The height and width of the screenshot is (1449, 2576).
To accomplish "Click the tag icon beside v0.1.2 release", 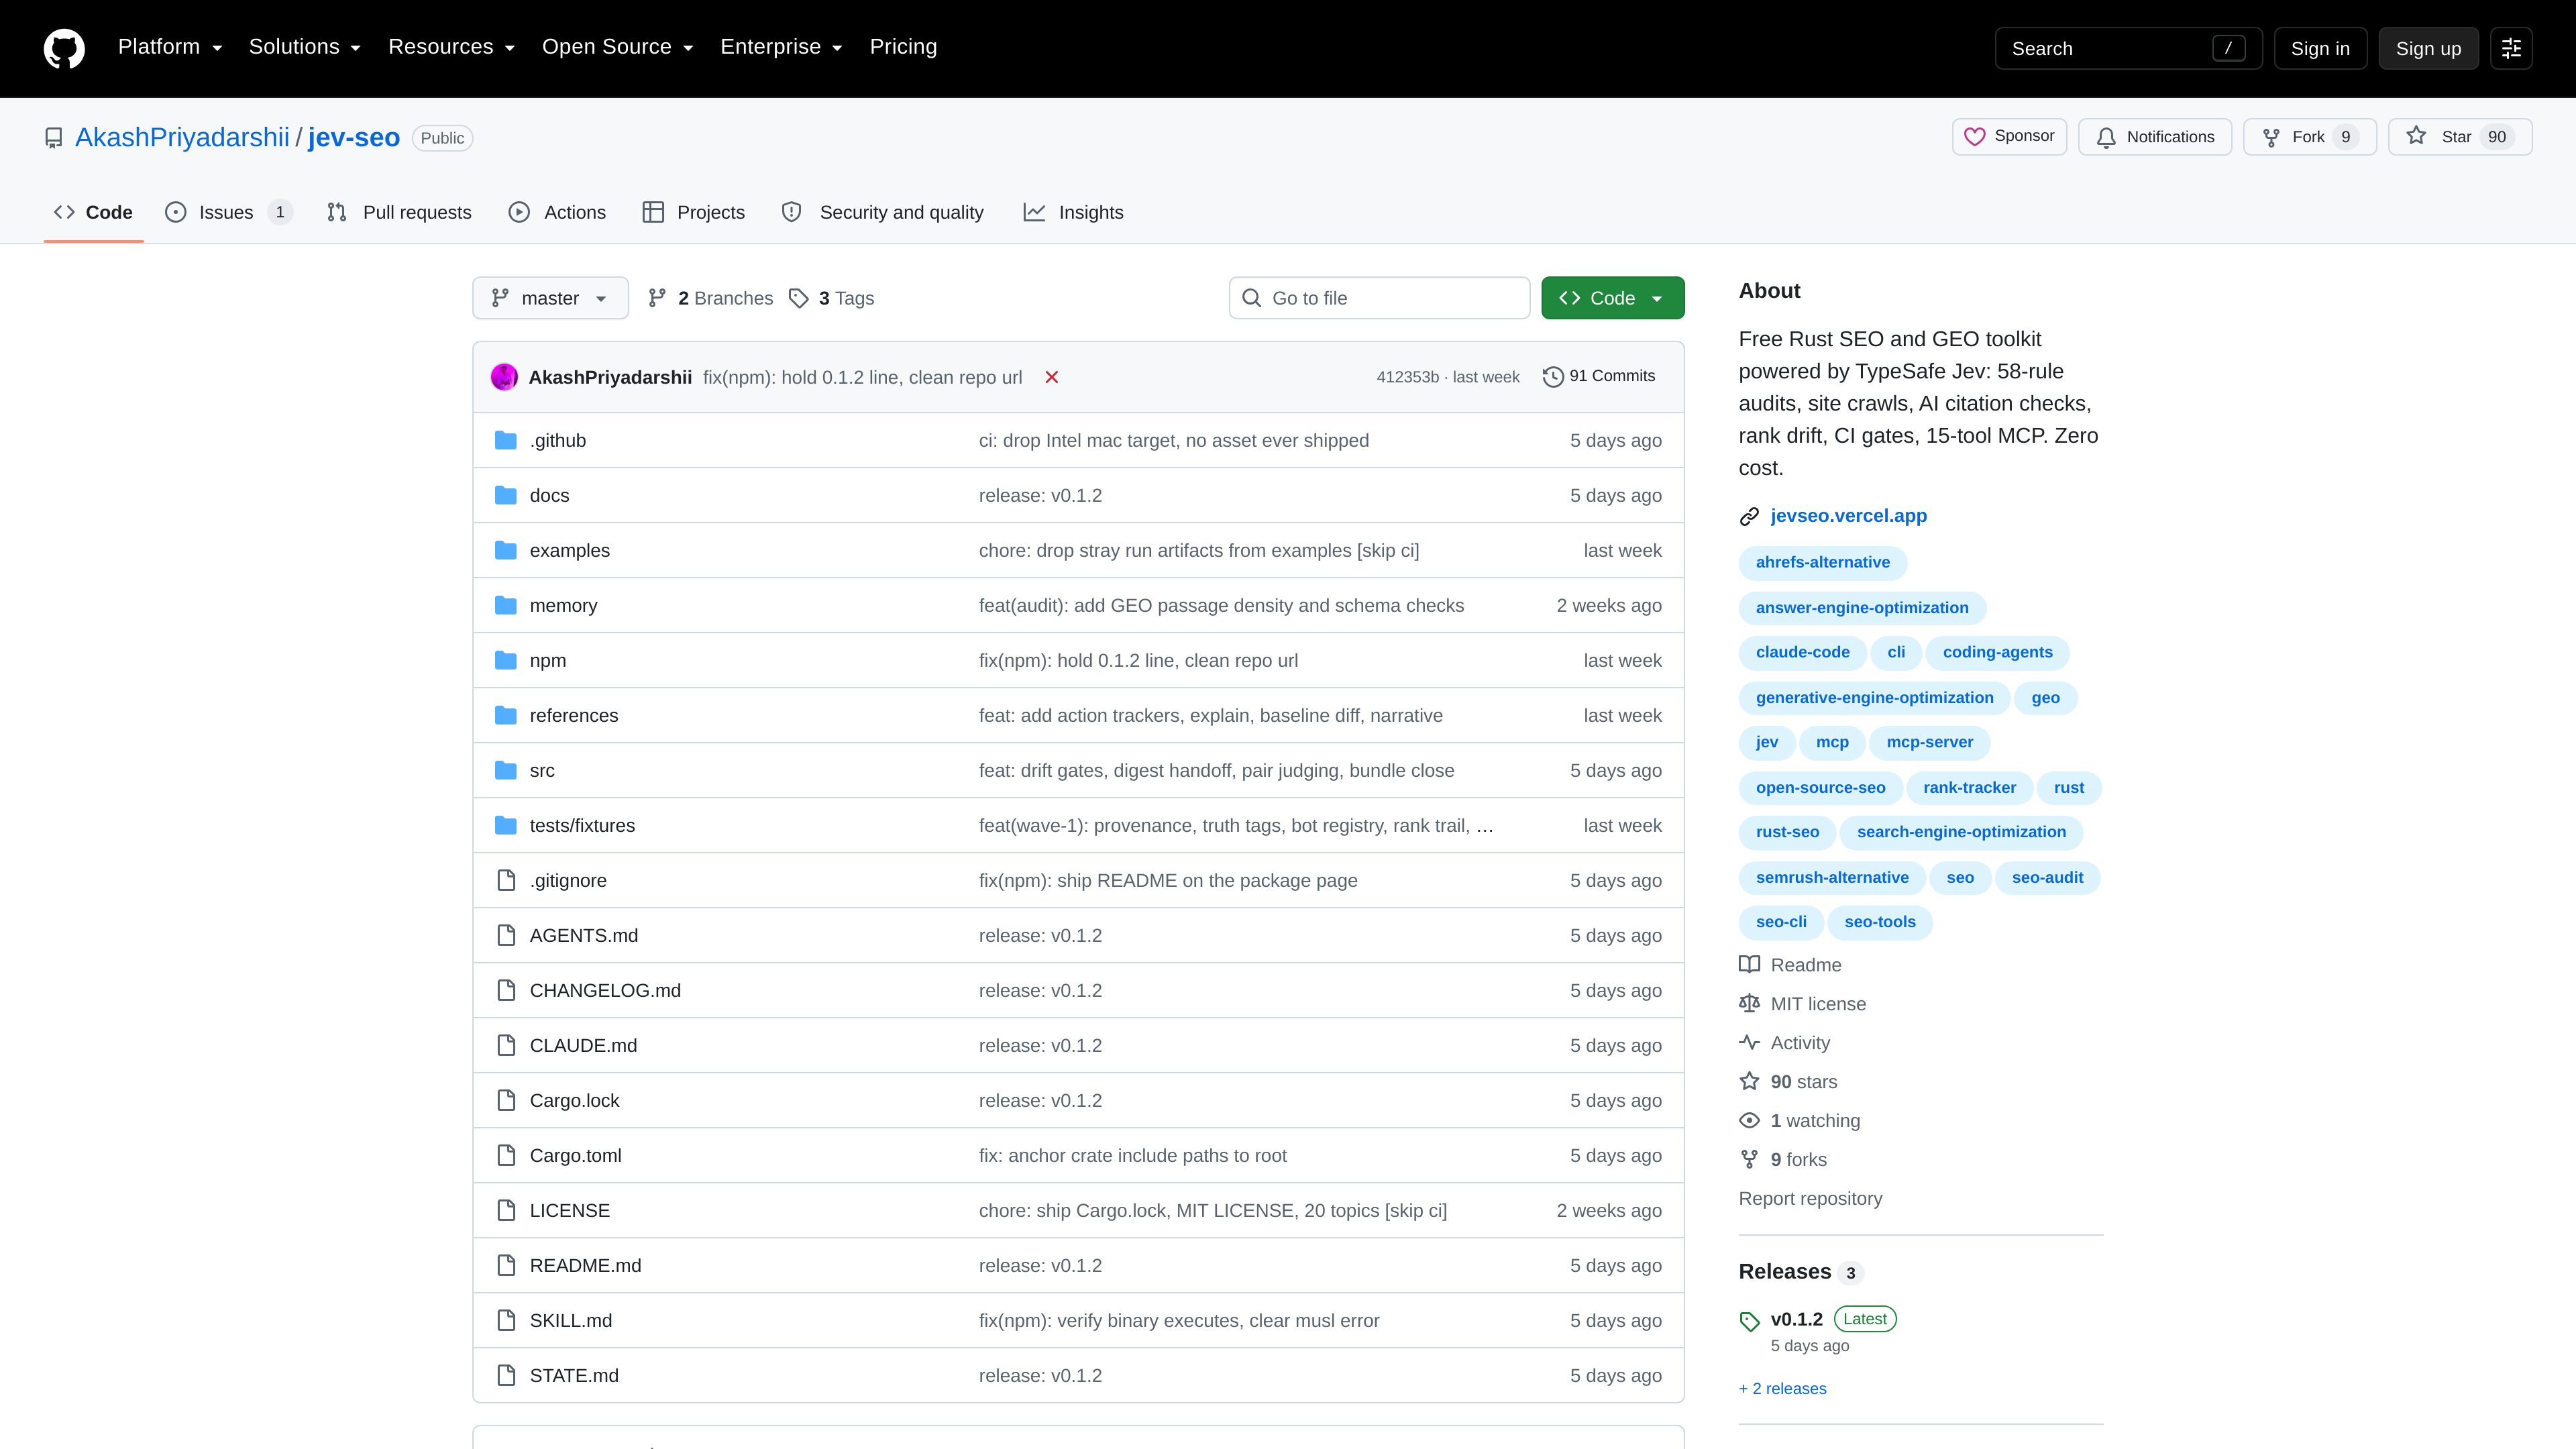I will click(1749, 1321).
